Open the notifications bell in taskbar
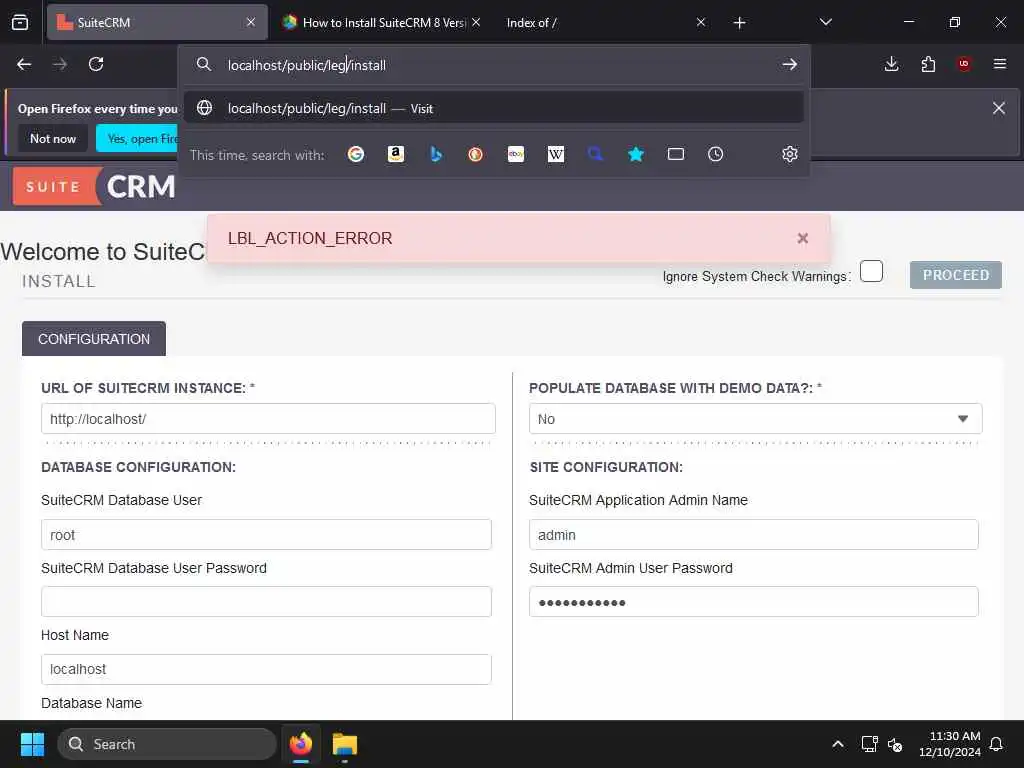Screen dimensions: 1024x768 pos(997,744)
